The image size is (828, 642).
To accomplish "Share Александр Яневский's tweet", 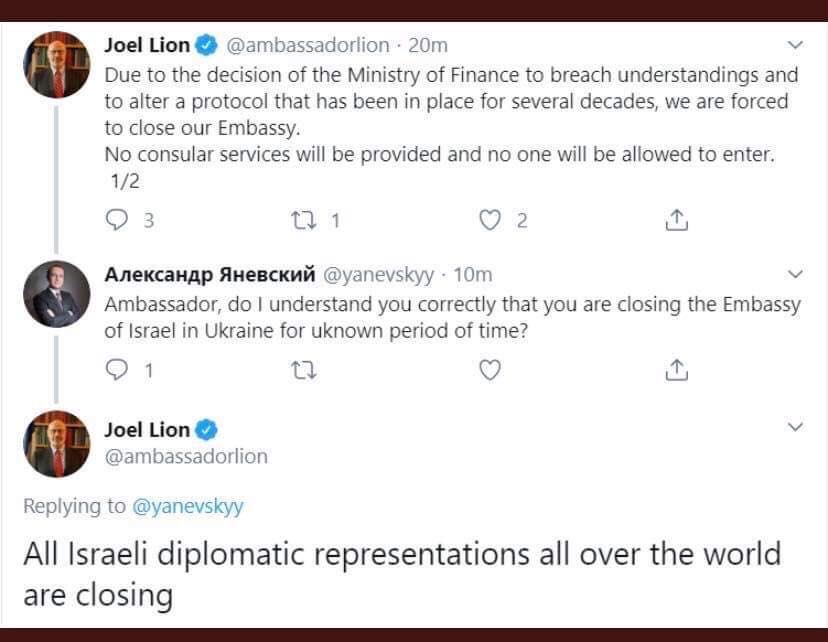I will point(676,370).
